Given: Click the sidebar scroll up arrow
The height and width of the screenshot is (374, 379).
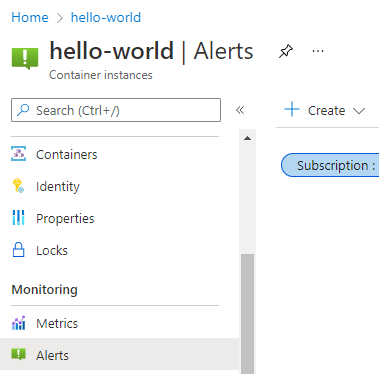Looking at the screenshot, I should tap(247, 138).
